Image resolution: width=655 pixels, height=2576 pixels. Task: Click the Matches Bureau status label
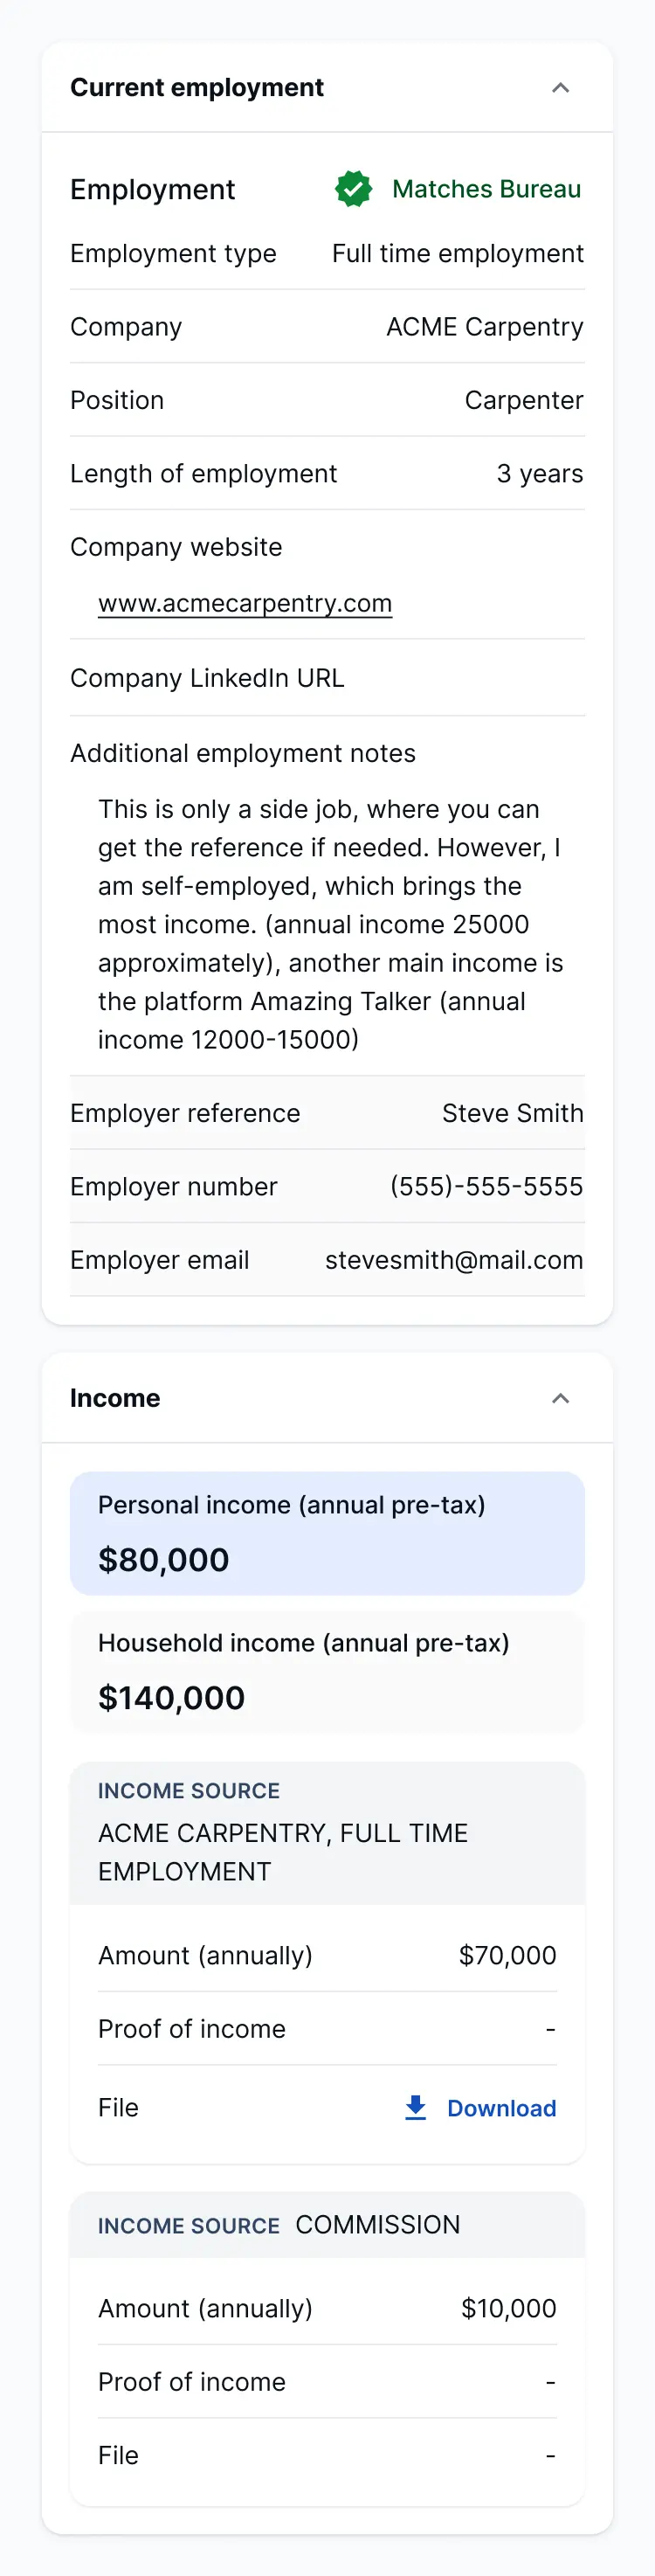tap(486, 189)
